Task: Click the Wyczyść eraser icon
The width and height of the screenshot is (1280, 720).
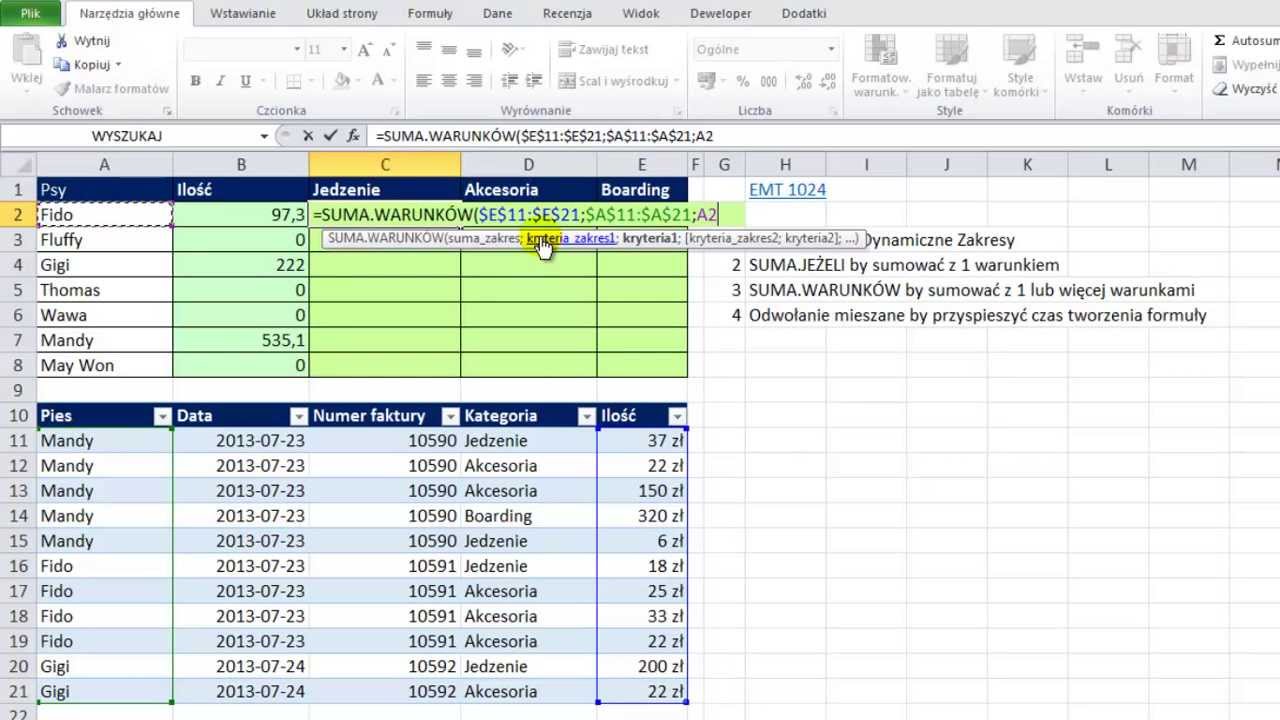Action: [x=1220, y=89]
